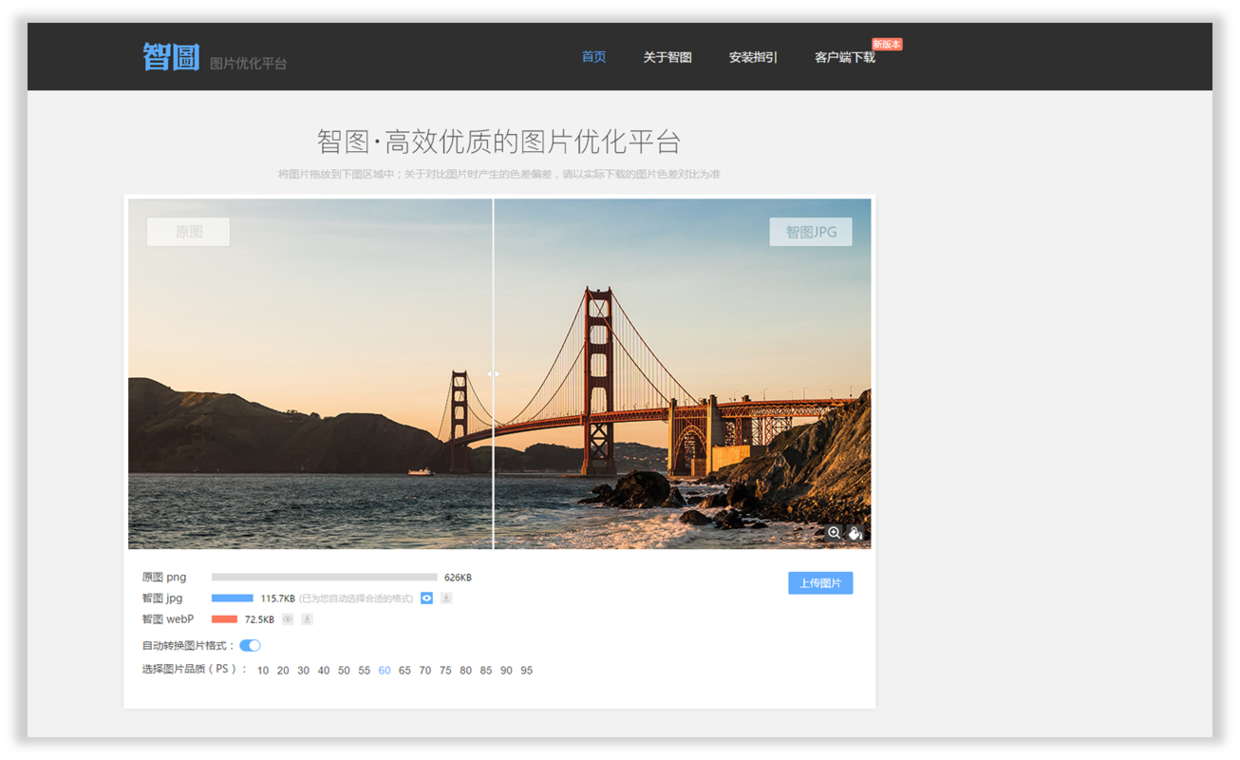The width and height of the screenshot is (1240, 760).
Task: Toggle 自动转换图片格式 switch
Action: tap(250, 645)
